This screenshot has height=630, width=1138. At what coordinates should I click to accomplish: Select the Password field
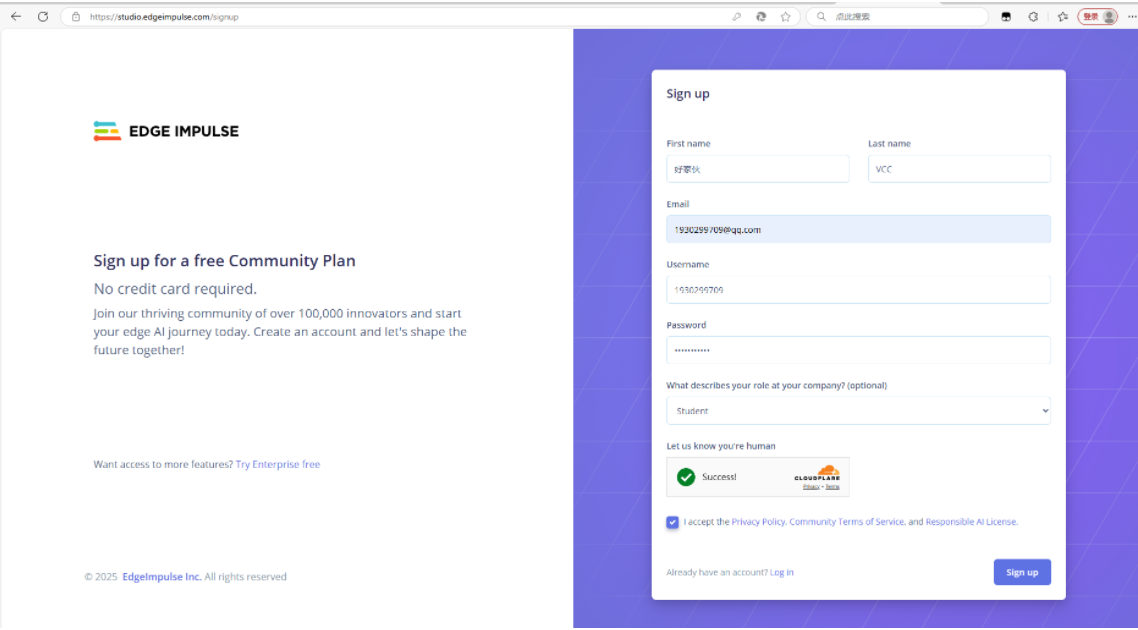click(x=859, y=350)
